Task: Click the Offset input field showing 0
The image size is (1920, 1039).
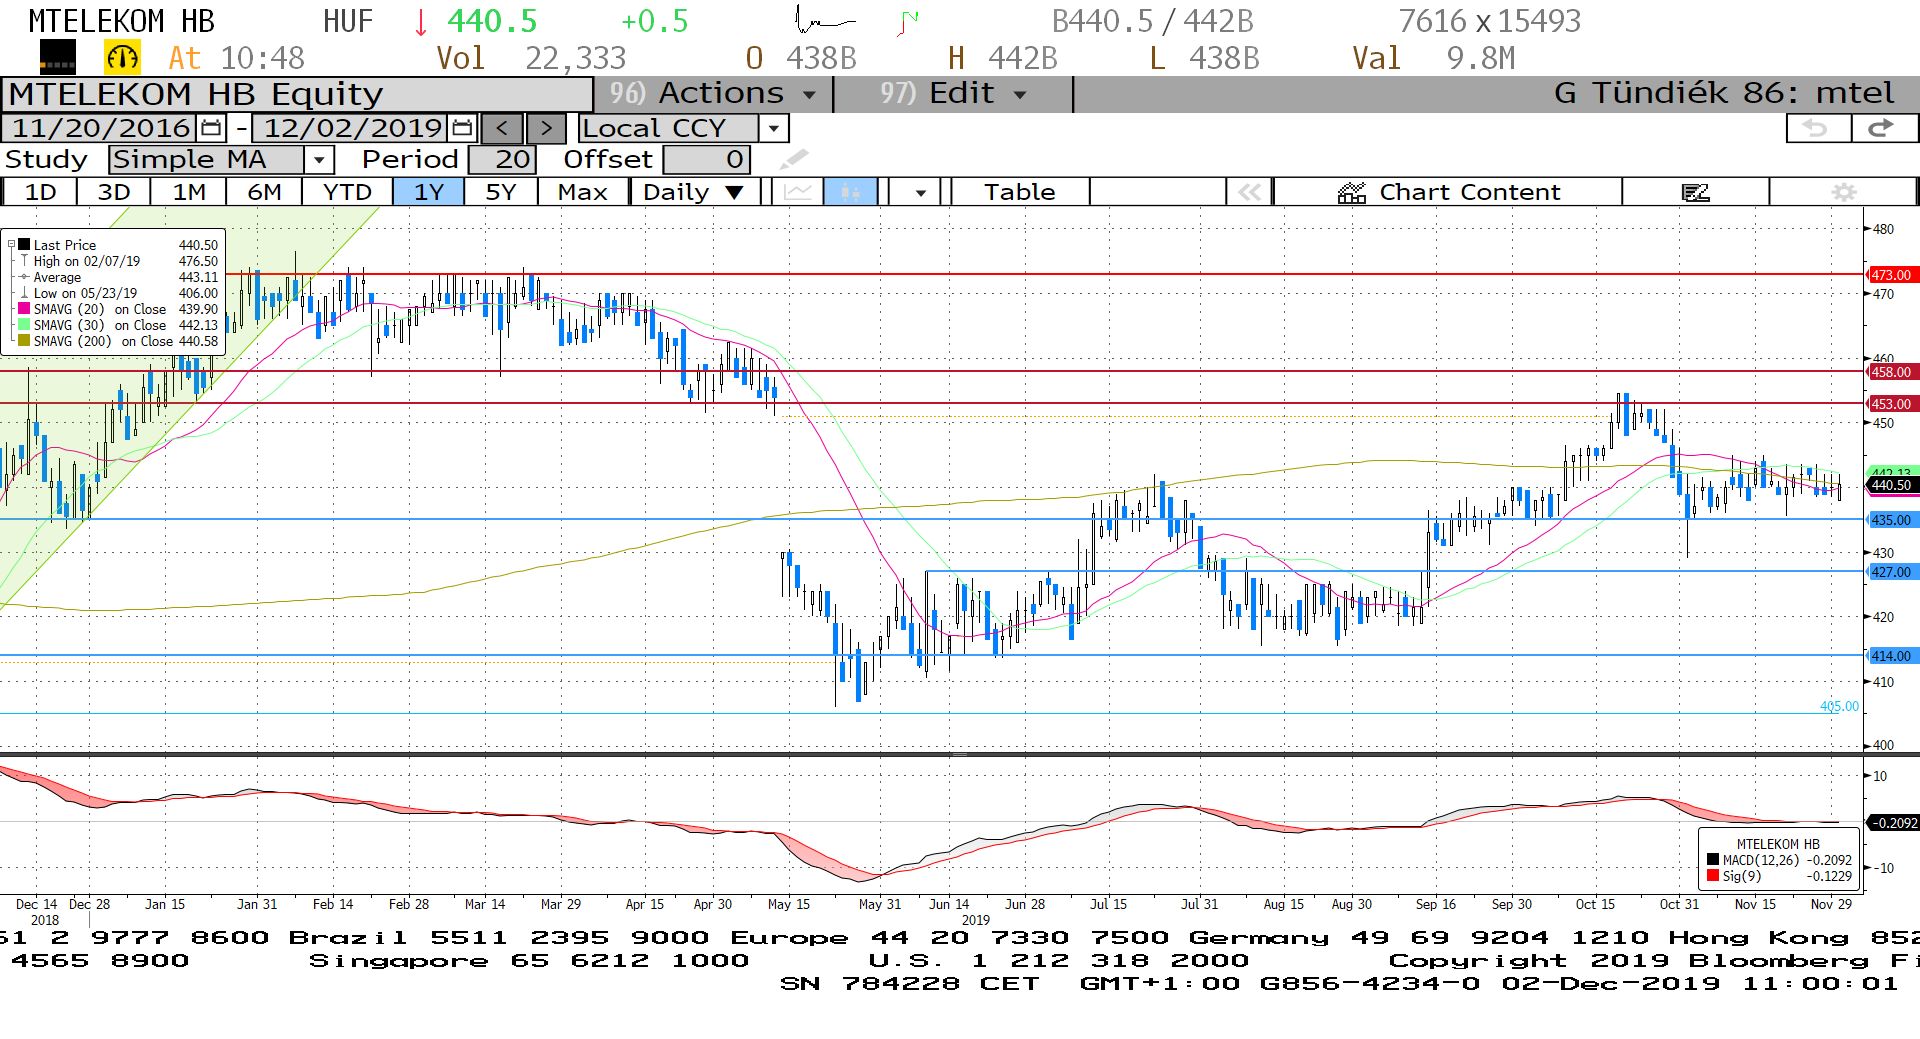Action: 706,160
